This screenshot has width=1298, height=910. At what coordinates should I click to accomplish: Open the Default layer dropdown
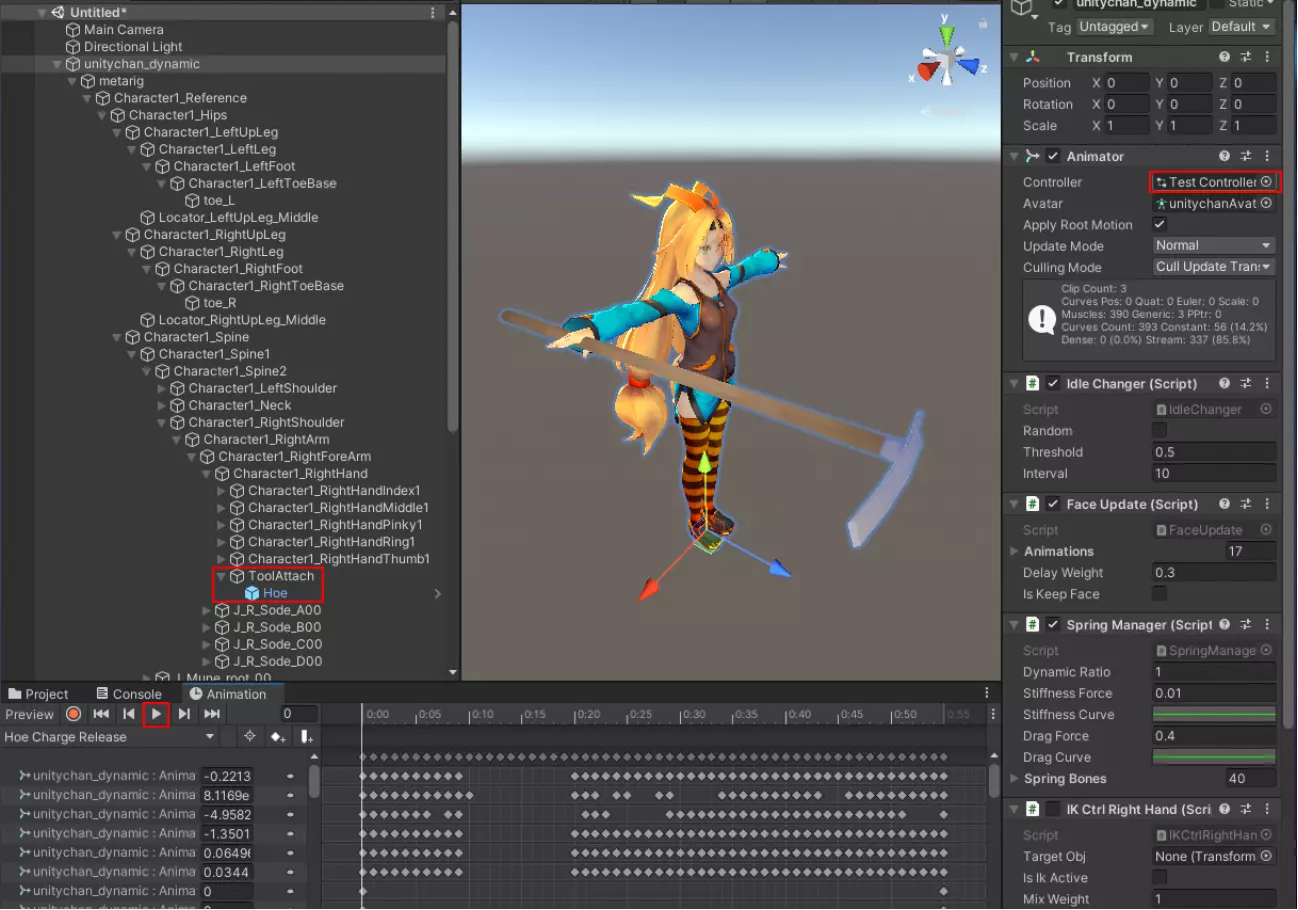click(x=1241, y=27)
